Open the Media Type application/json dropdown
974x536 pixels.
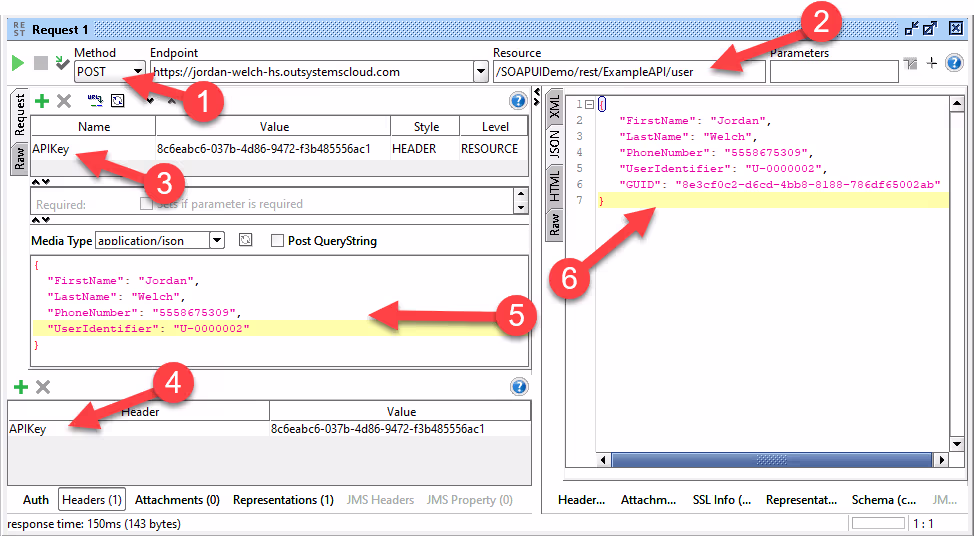click(x=217, y=240)
